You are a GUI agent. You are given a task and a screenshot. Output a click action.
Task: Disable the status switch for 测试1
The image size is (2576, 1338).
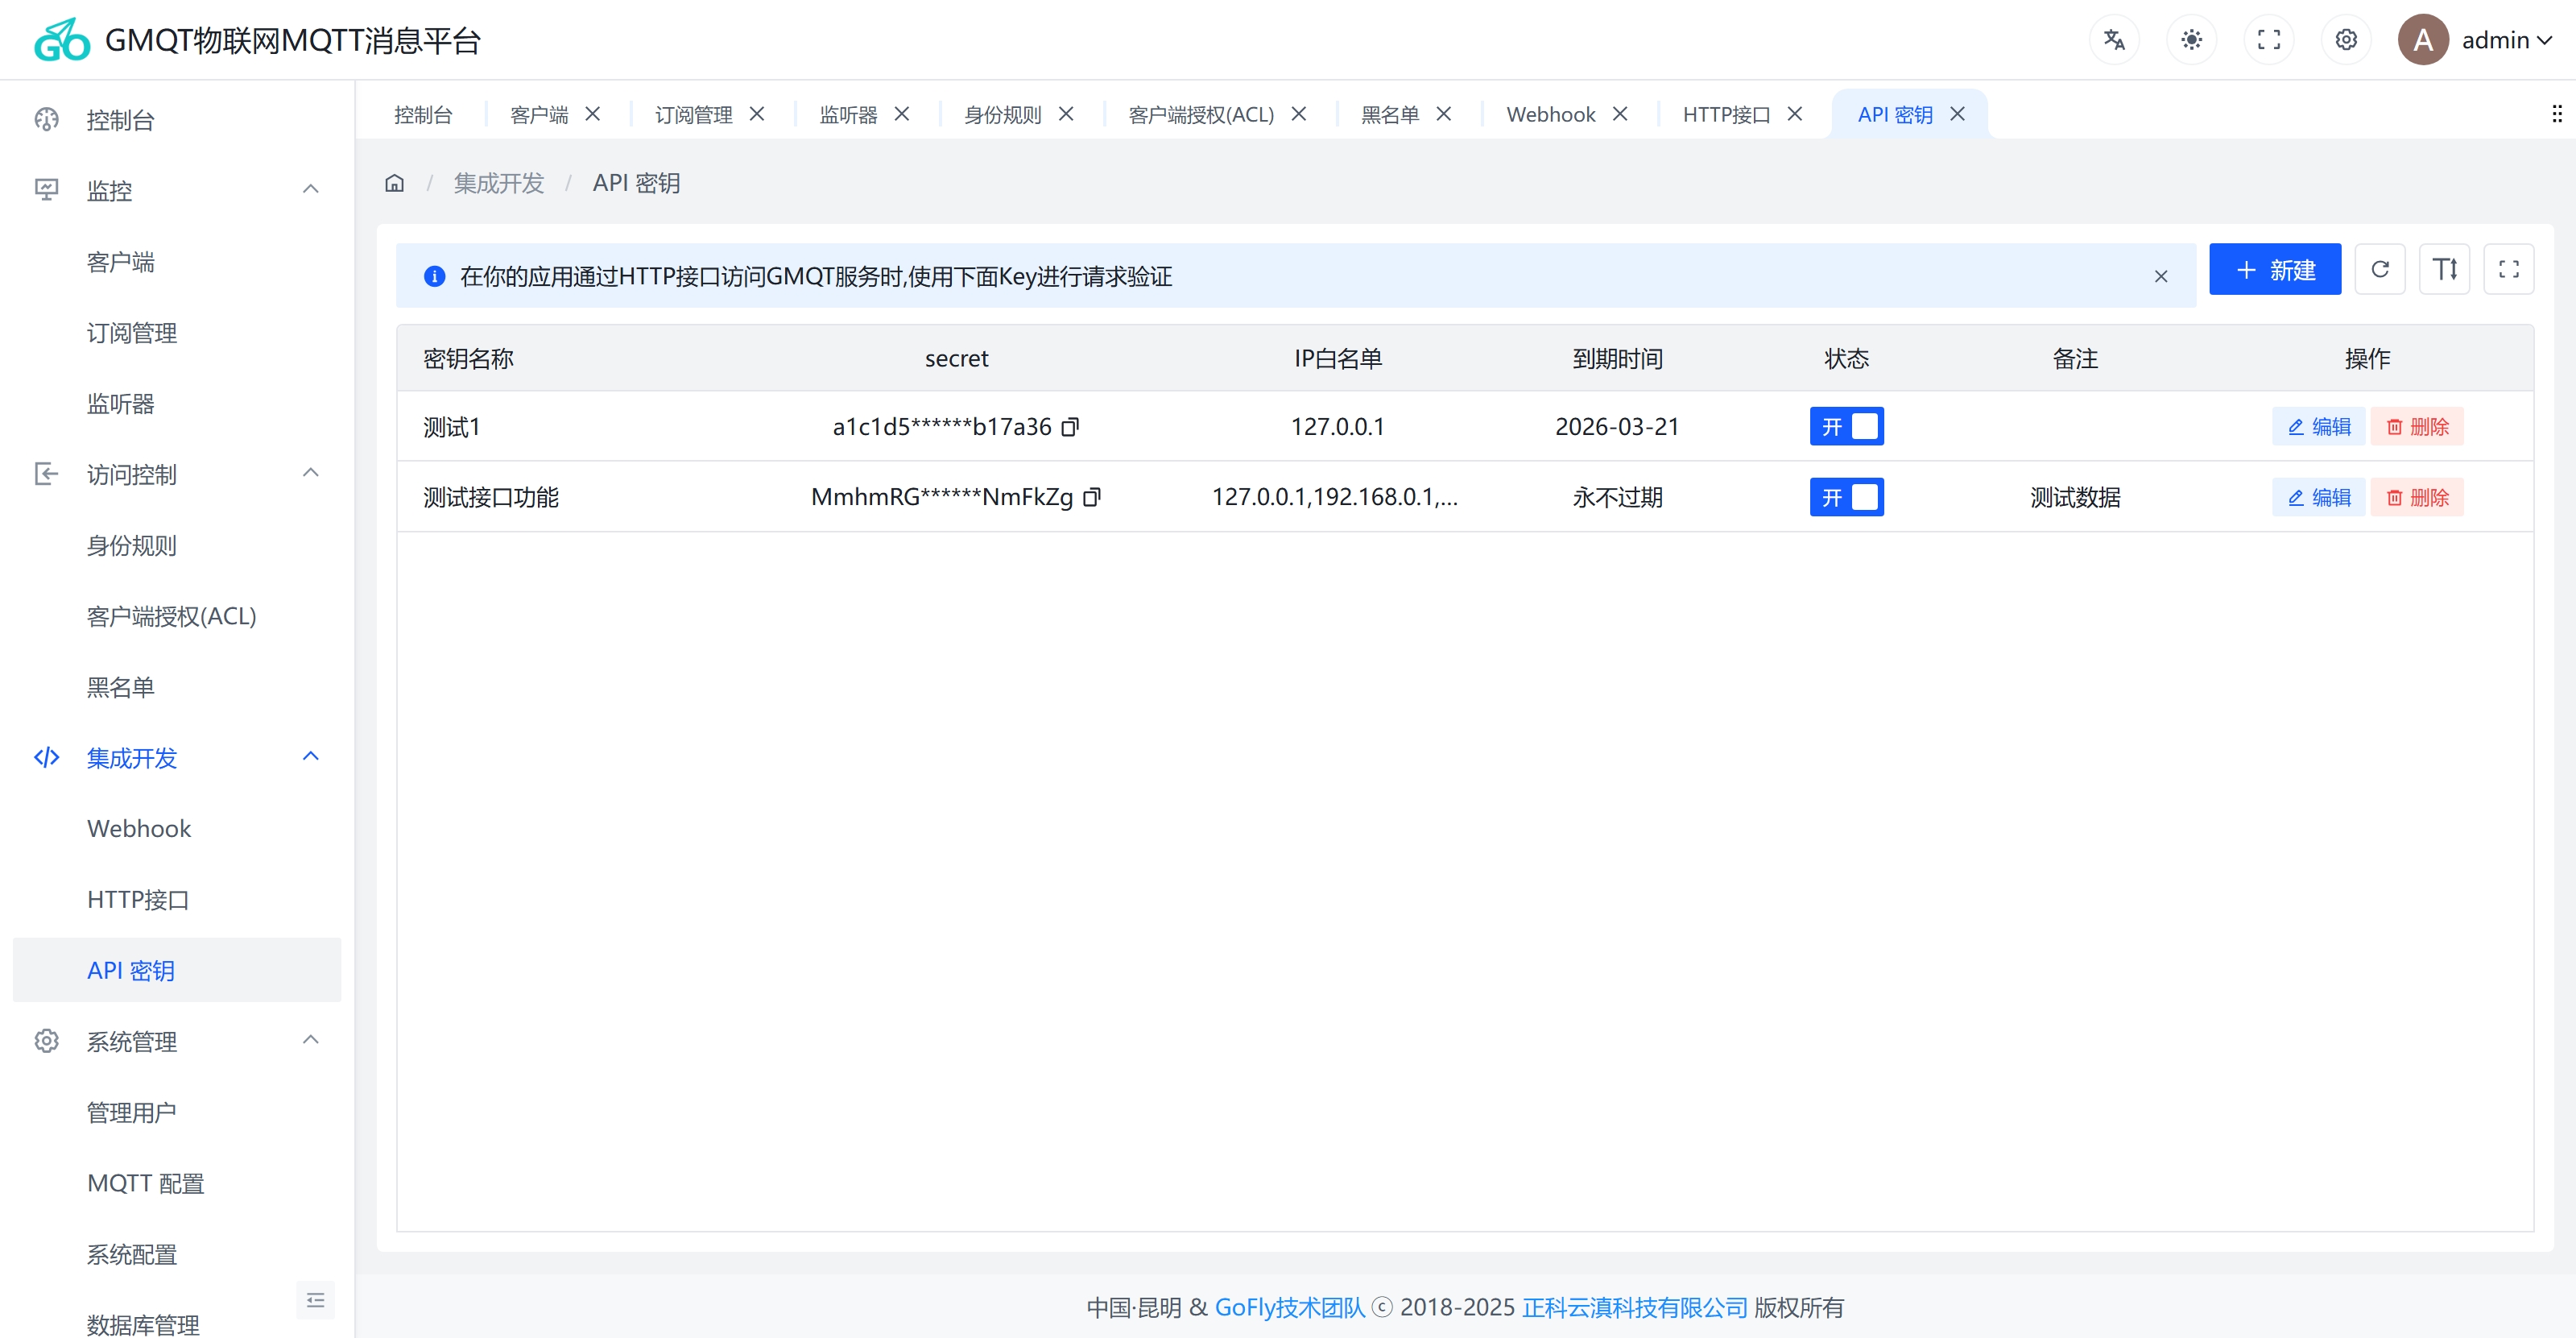point(1846,425)
